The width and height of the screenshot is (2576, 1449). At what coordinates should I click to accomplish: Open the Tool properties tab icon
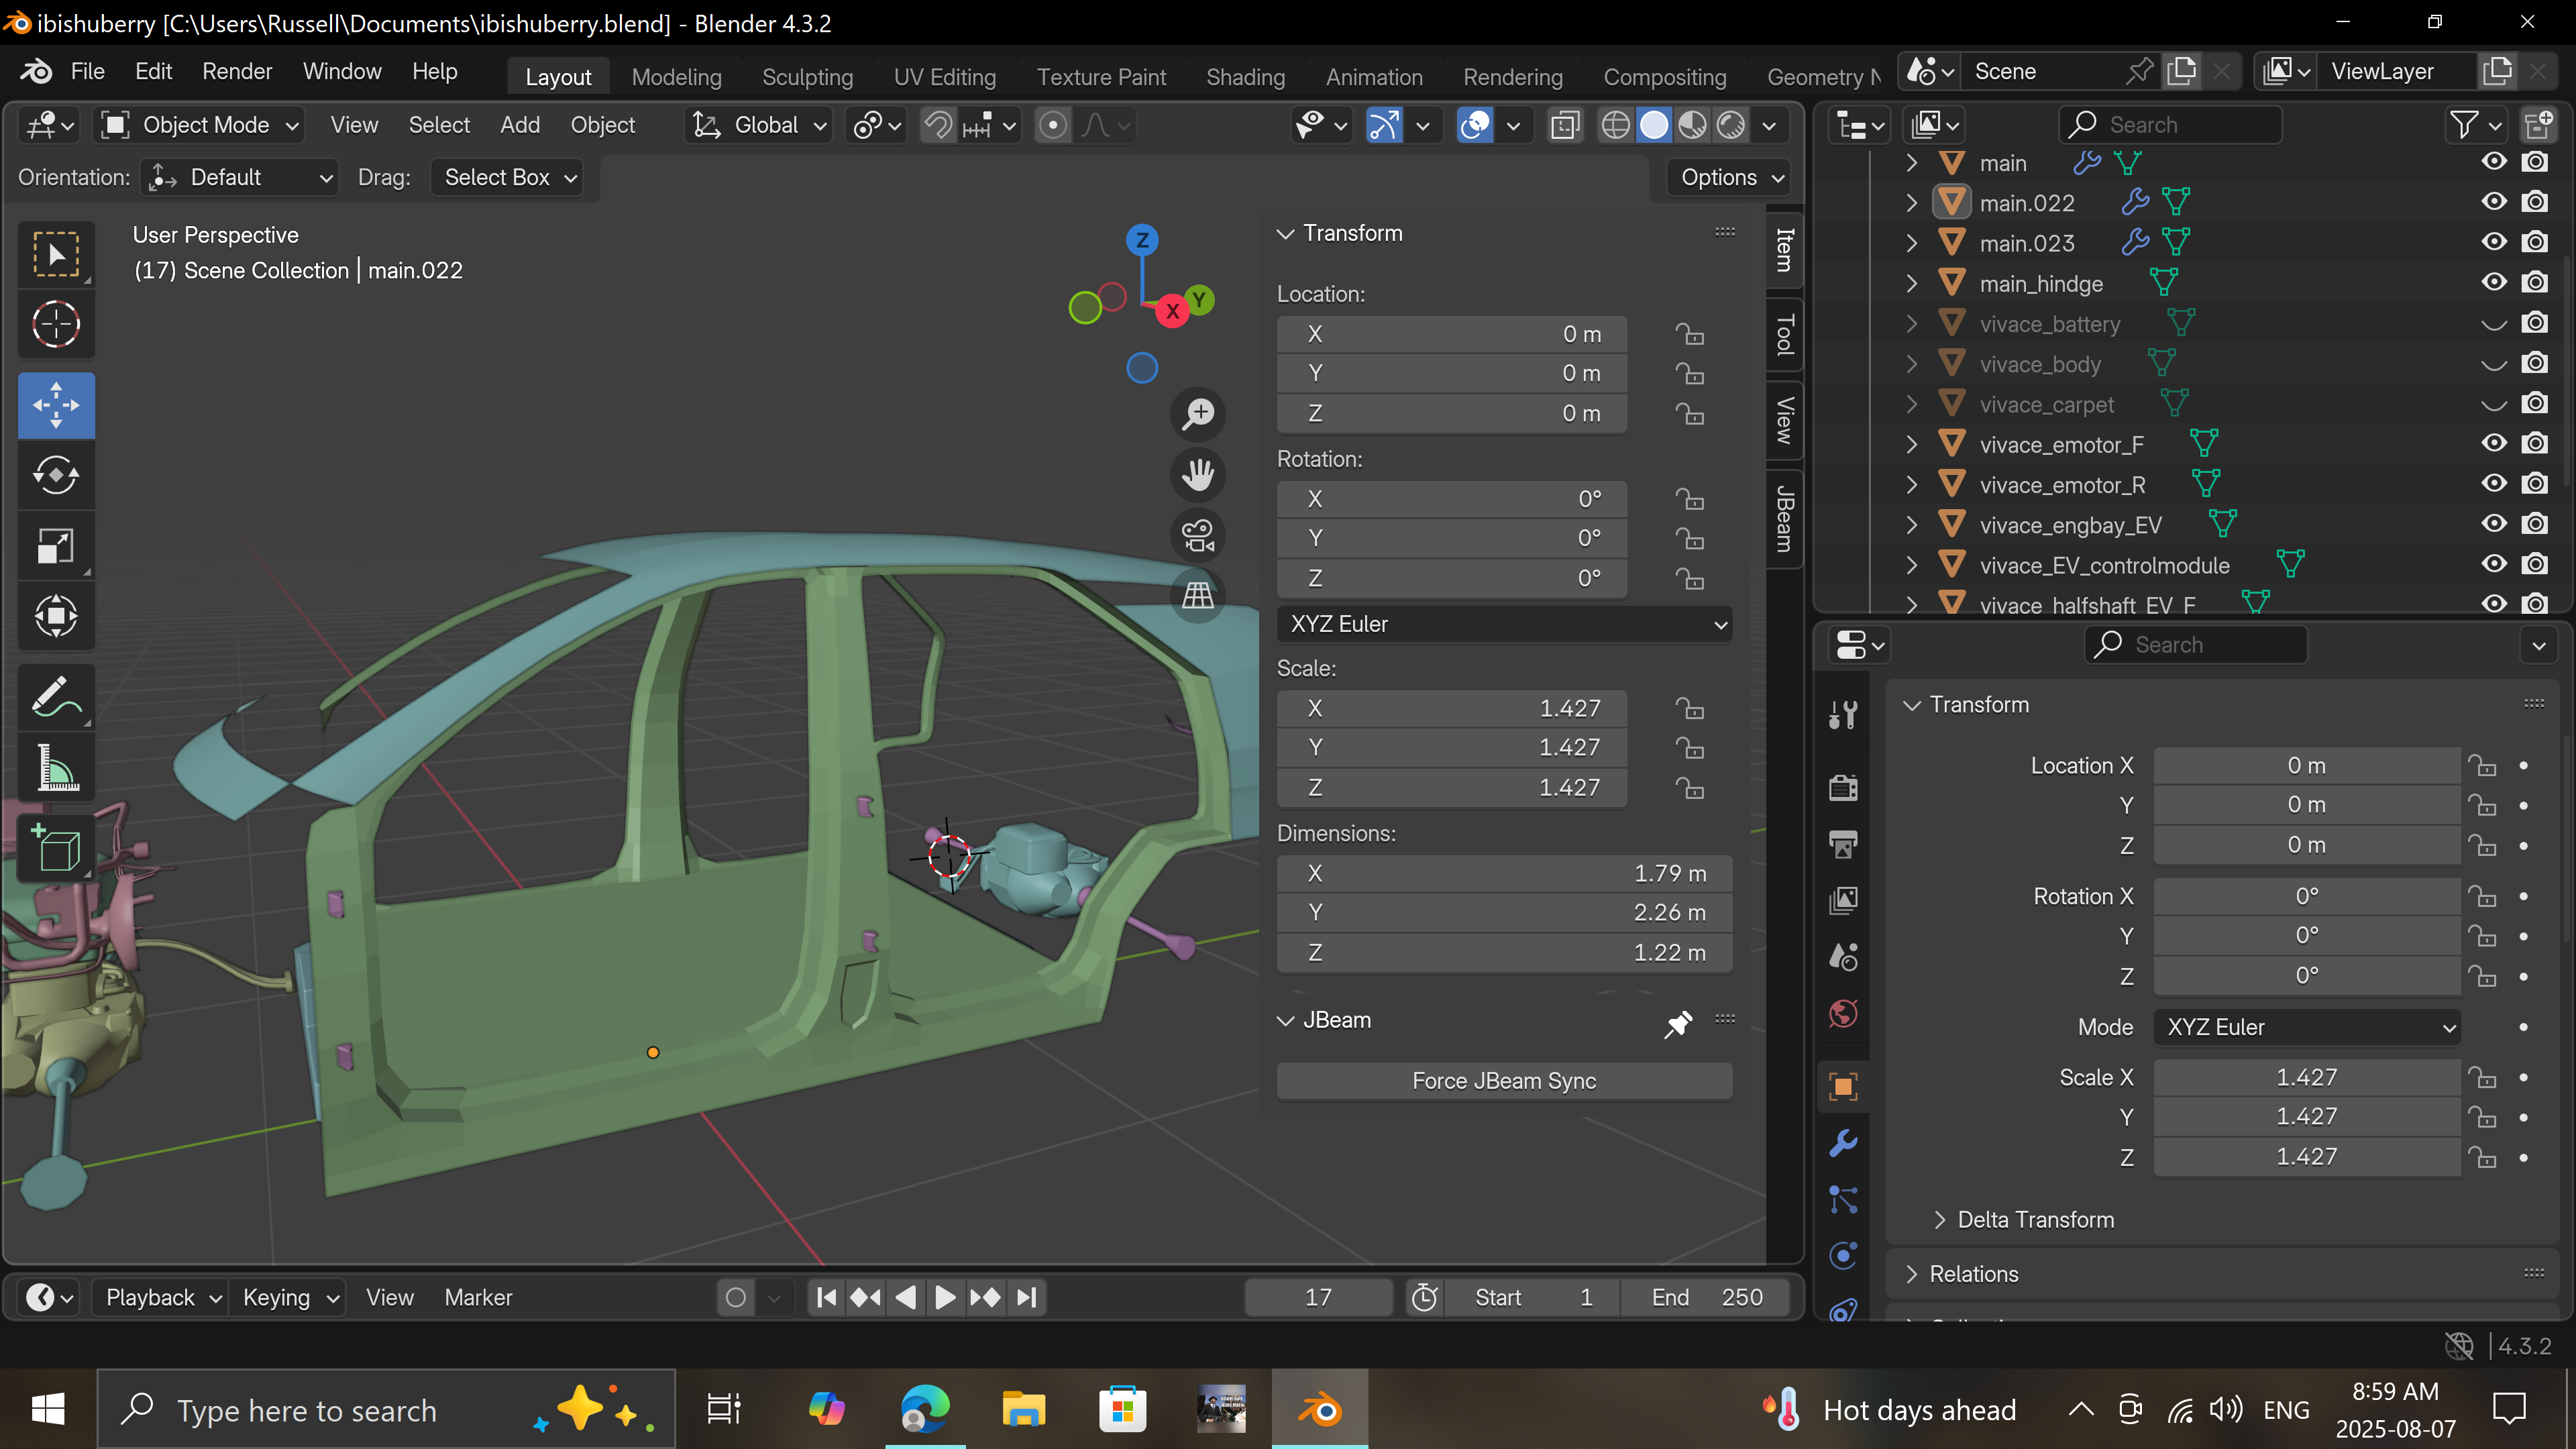point(1843,714)
